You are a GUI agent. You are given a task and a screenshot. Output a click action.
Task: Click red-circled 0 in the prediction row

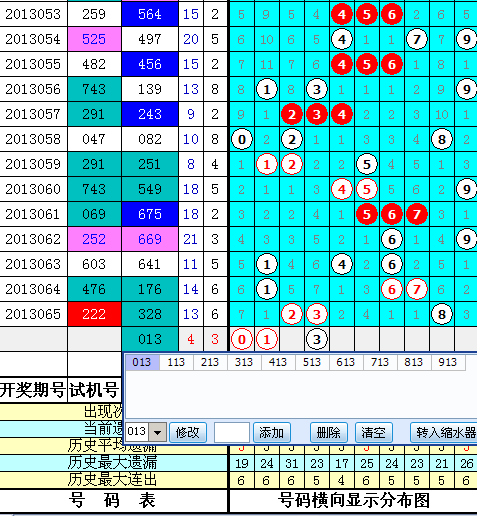[x=242, y=339]
